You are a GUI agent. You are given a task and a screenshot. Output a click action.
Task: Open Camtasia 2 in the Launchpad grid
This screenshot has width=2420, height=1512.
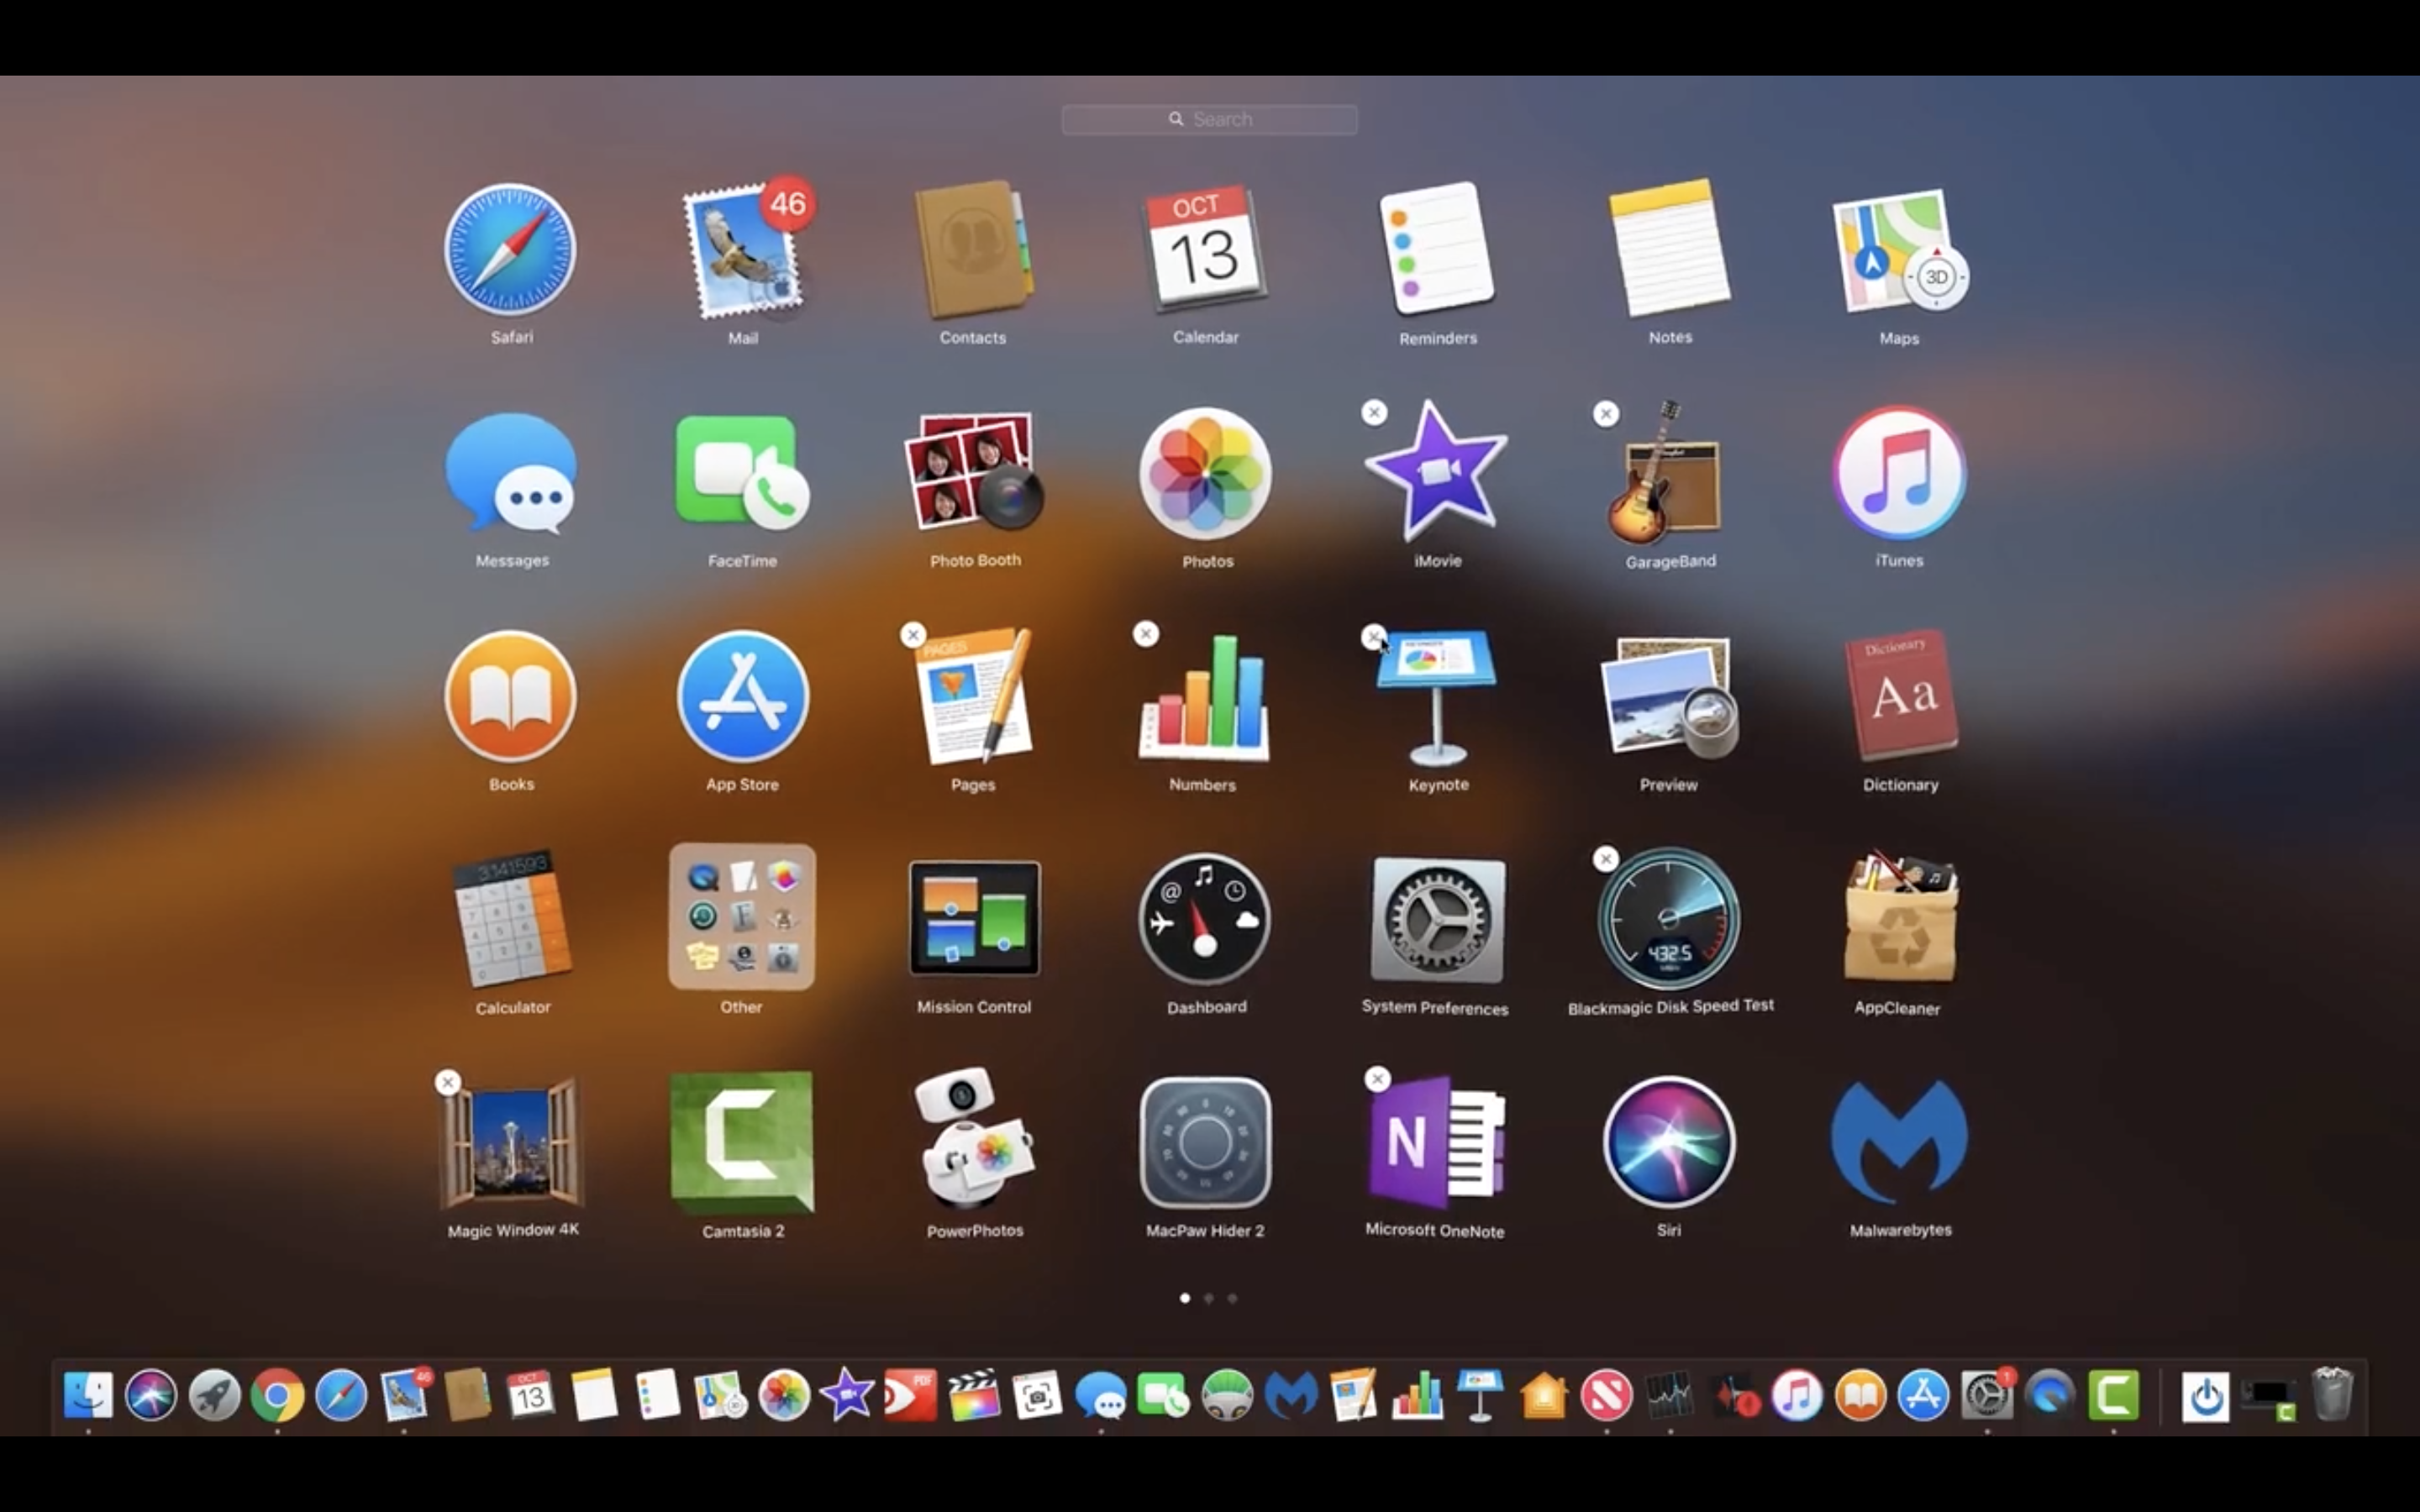click(742, 1142)
